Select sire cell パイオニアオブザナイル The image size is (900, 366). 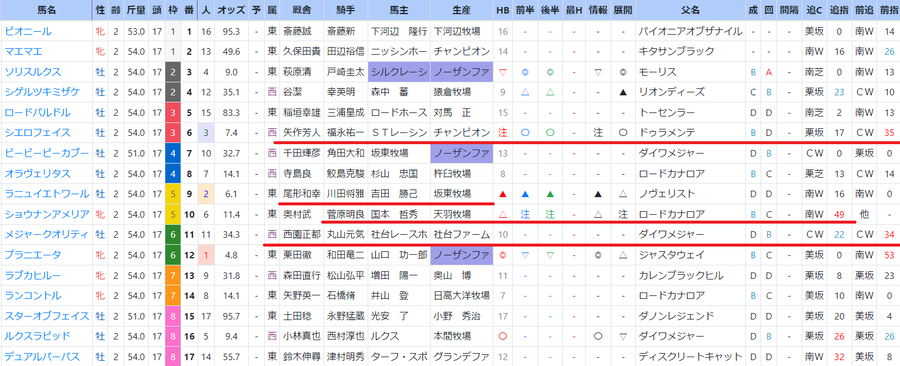[x=690, y=32]
